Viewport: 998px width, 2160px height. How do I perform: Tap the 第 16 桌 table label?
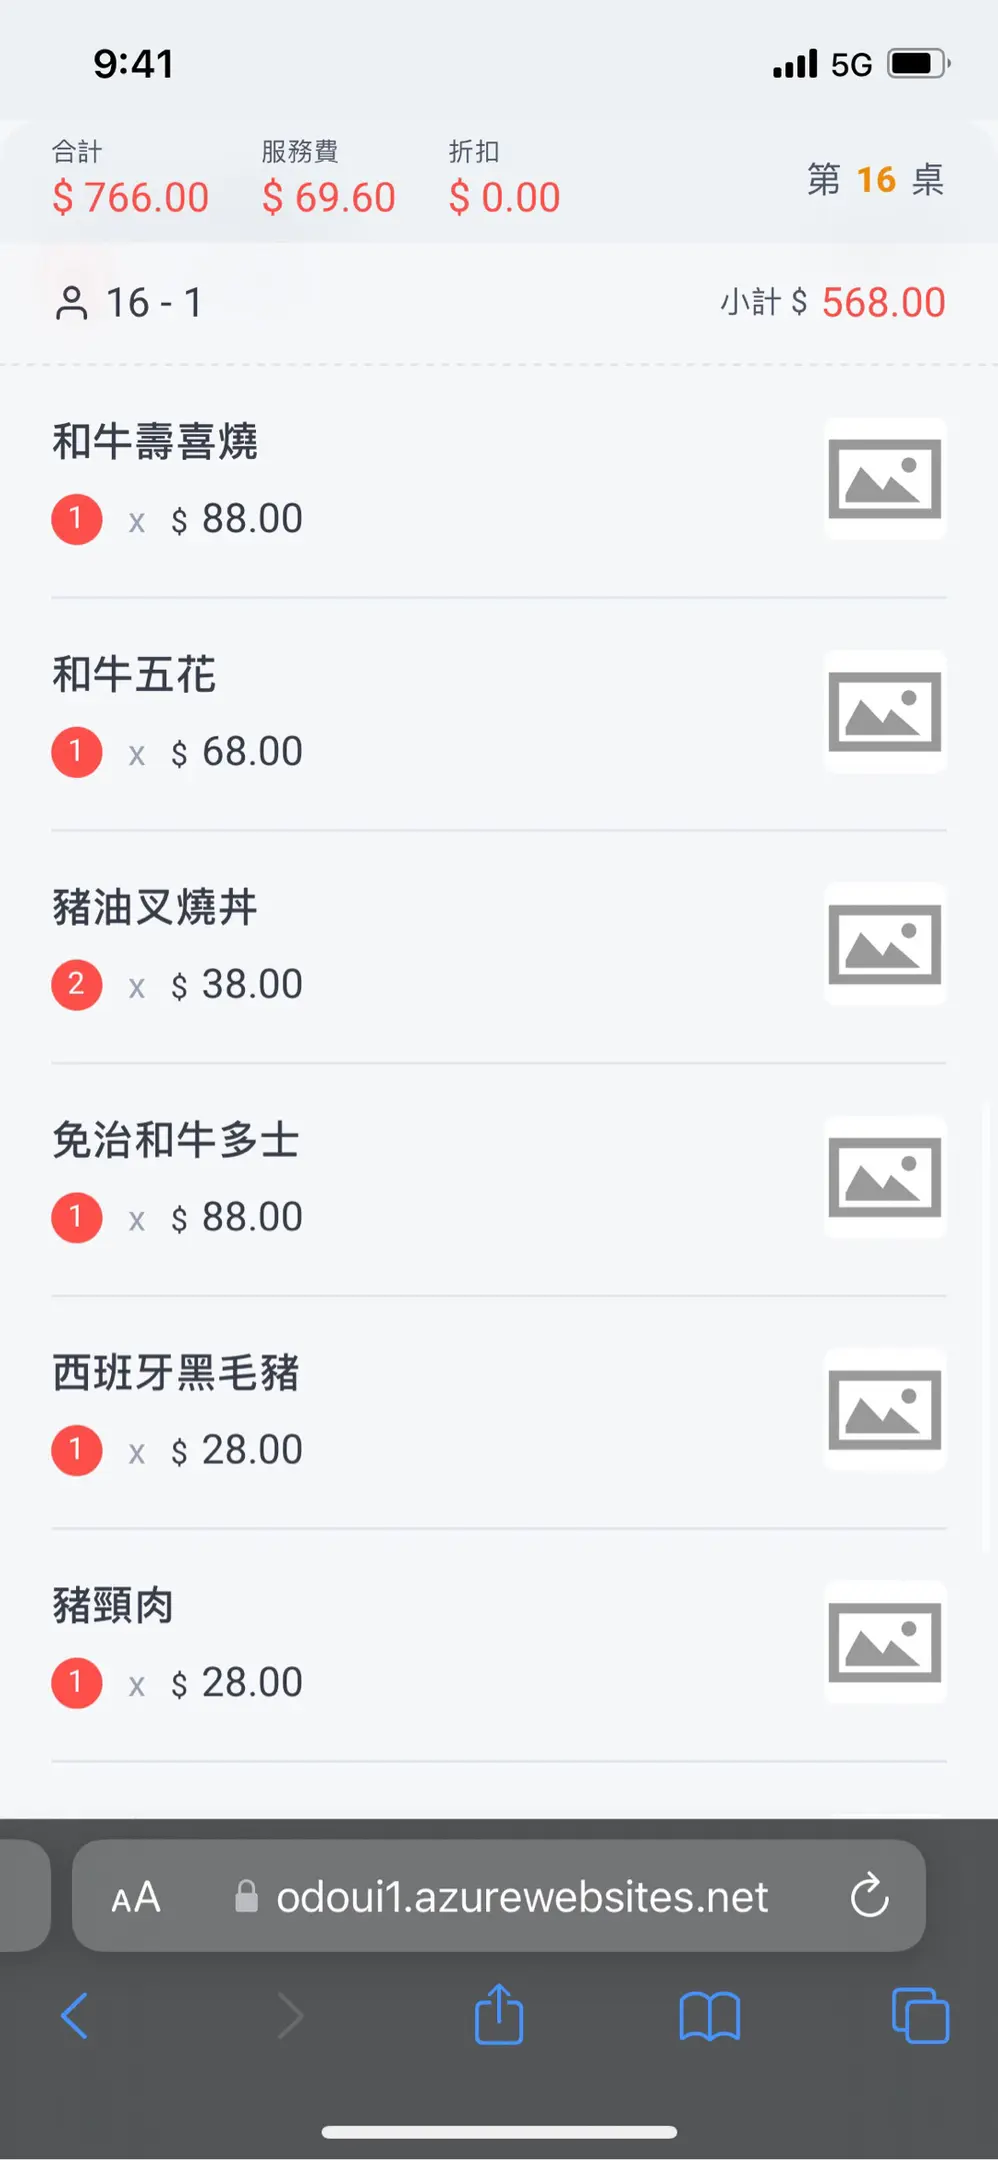[875, 180]
